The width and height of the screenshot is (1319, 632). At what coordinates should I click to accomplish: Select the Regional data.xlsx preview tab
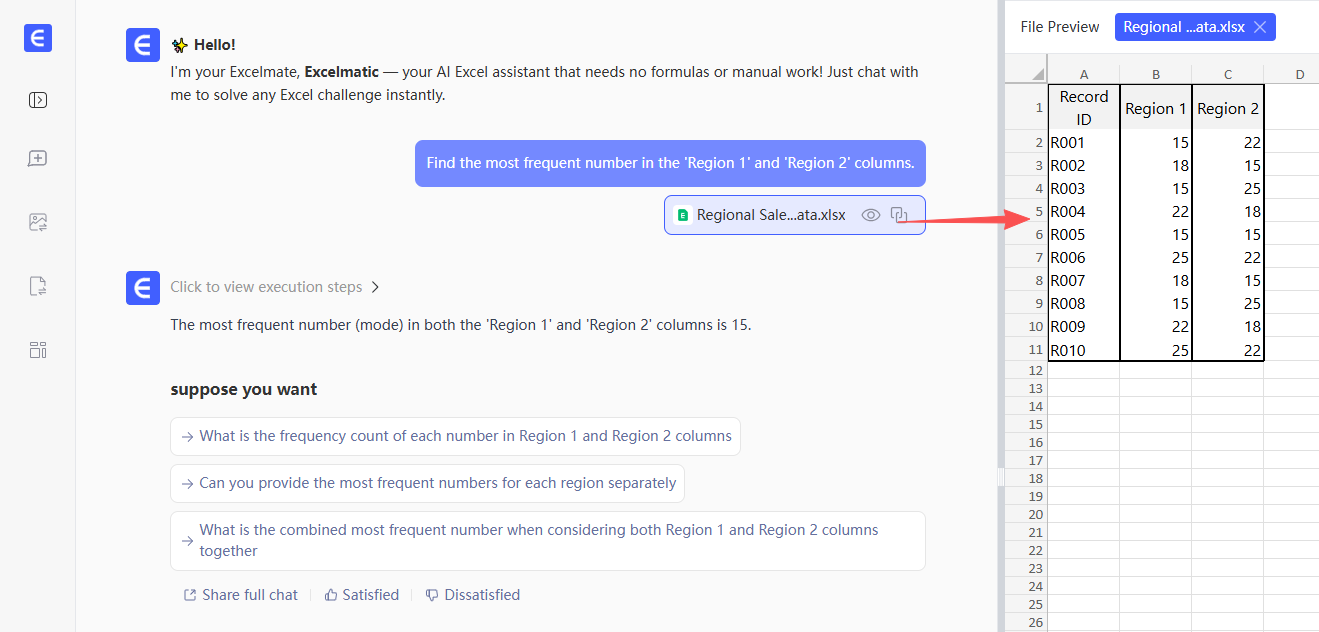(1183, 27)
